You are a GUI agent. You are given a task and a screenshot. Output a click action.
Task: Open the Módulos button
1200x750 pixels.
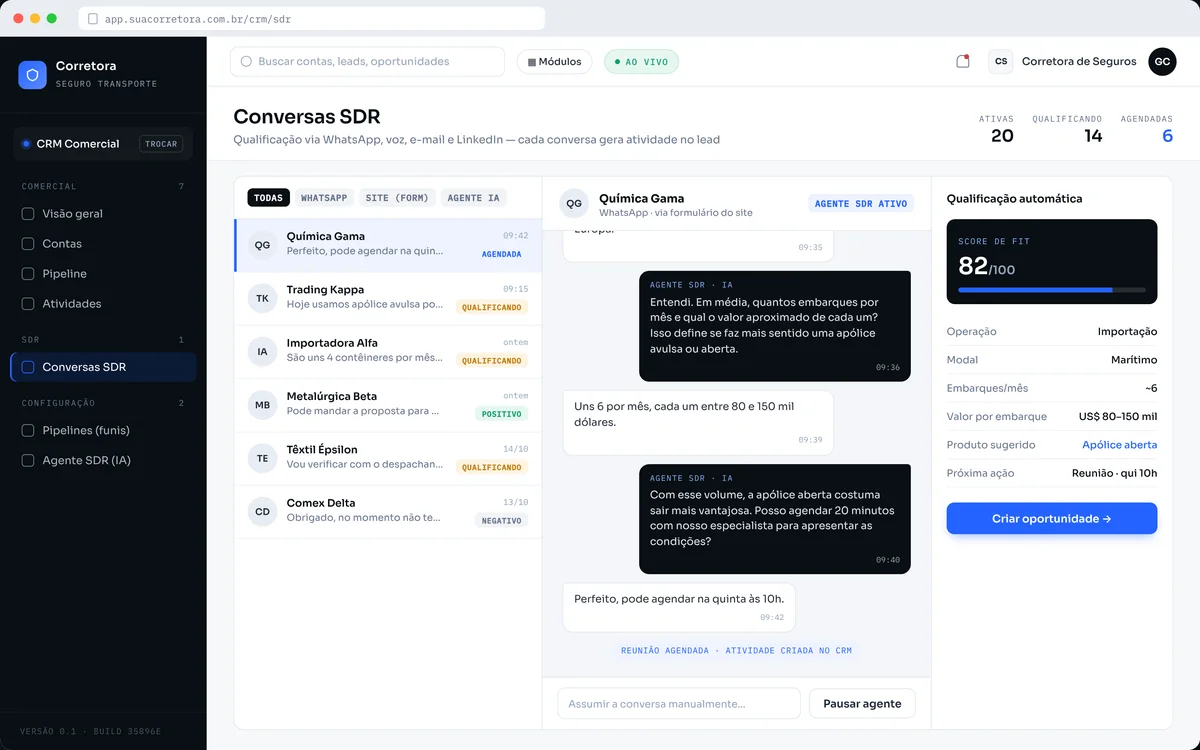coord(555,62)
